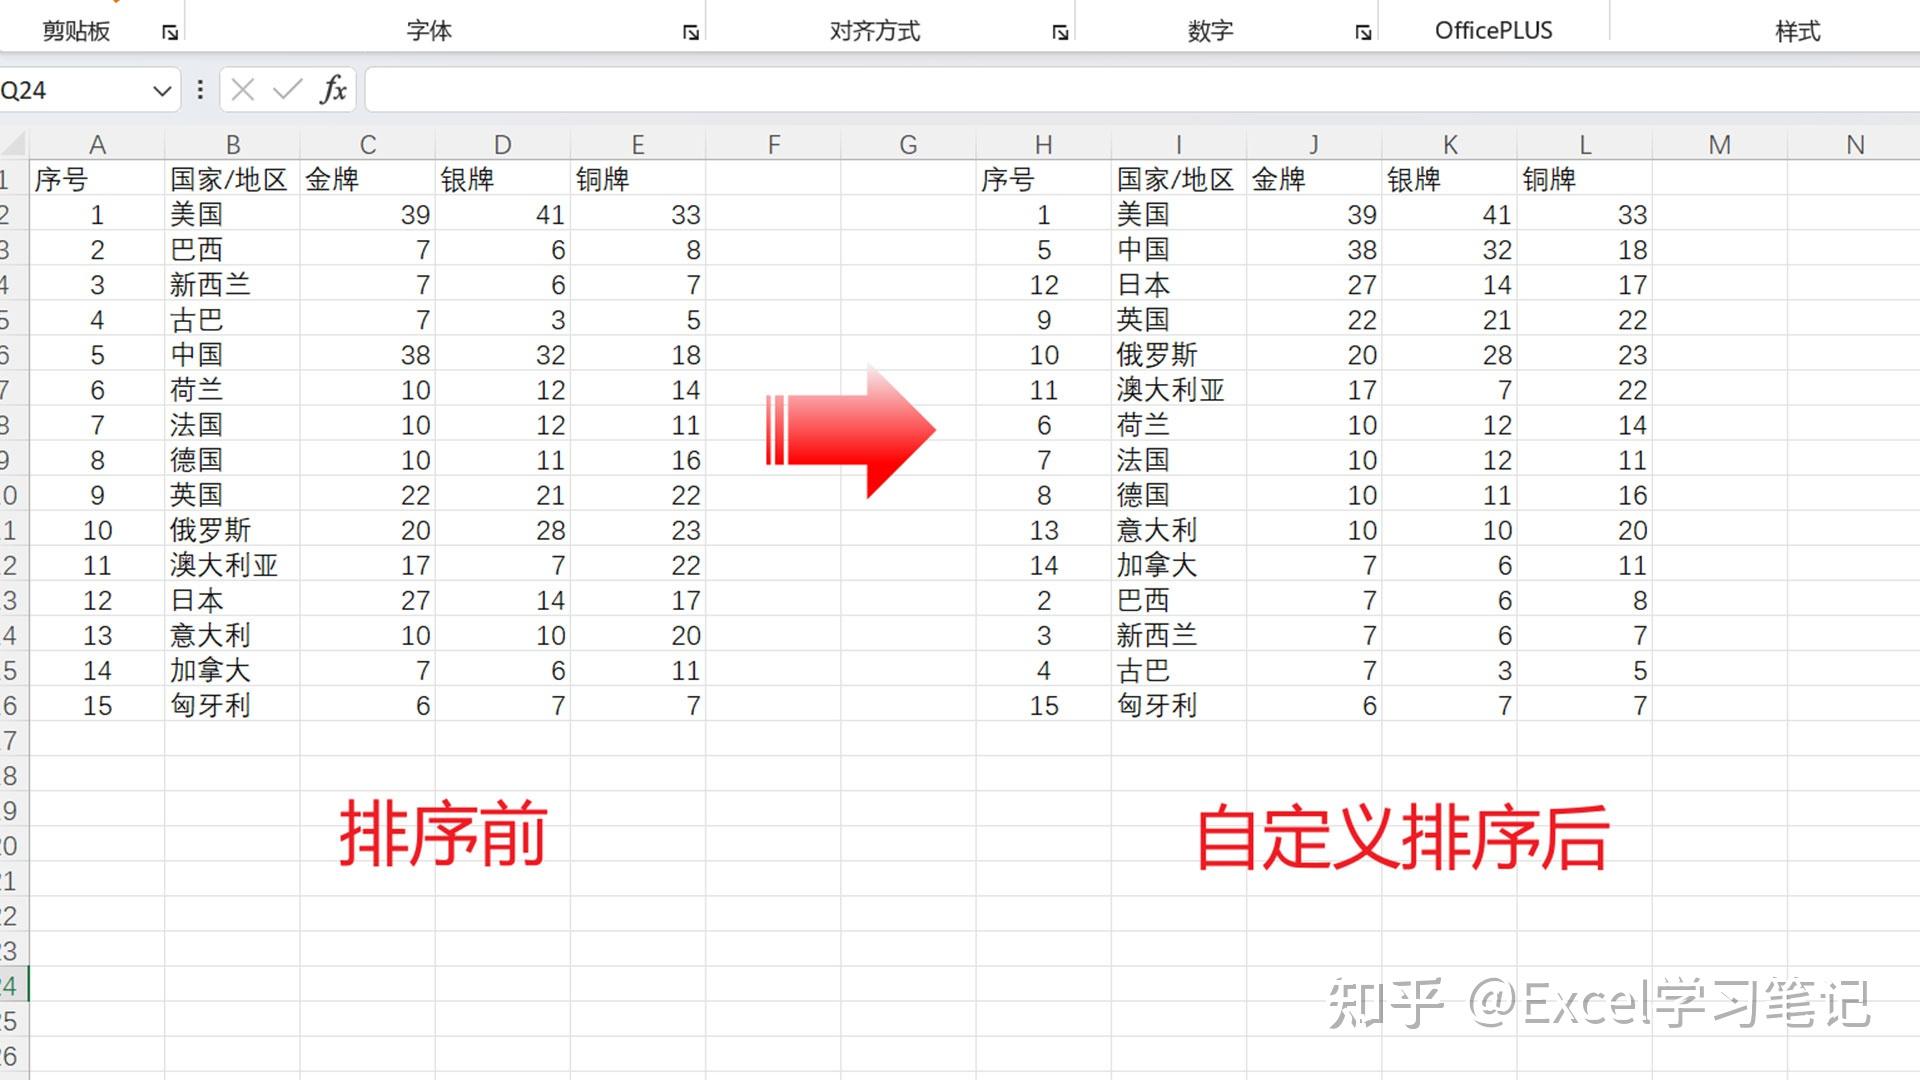Image resolution: width=1920 pixels, height=1080 pixels.
Task: Select column F header
Action: click(x=773, y=145)
